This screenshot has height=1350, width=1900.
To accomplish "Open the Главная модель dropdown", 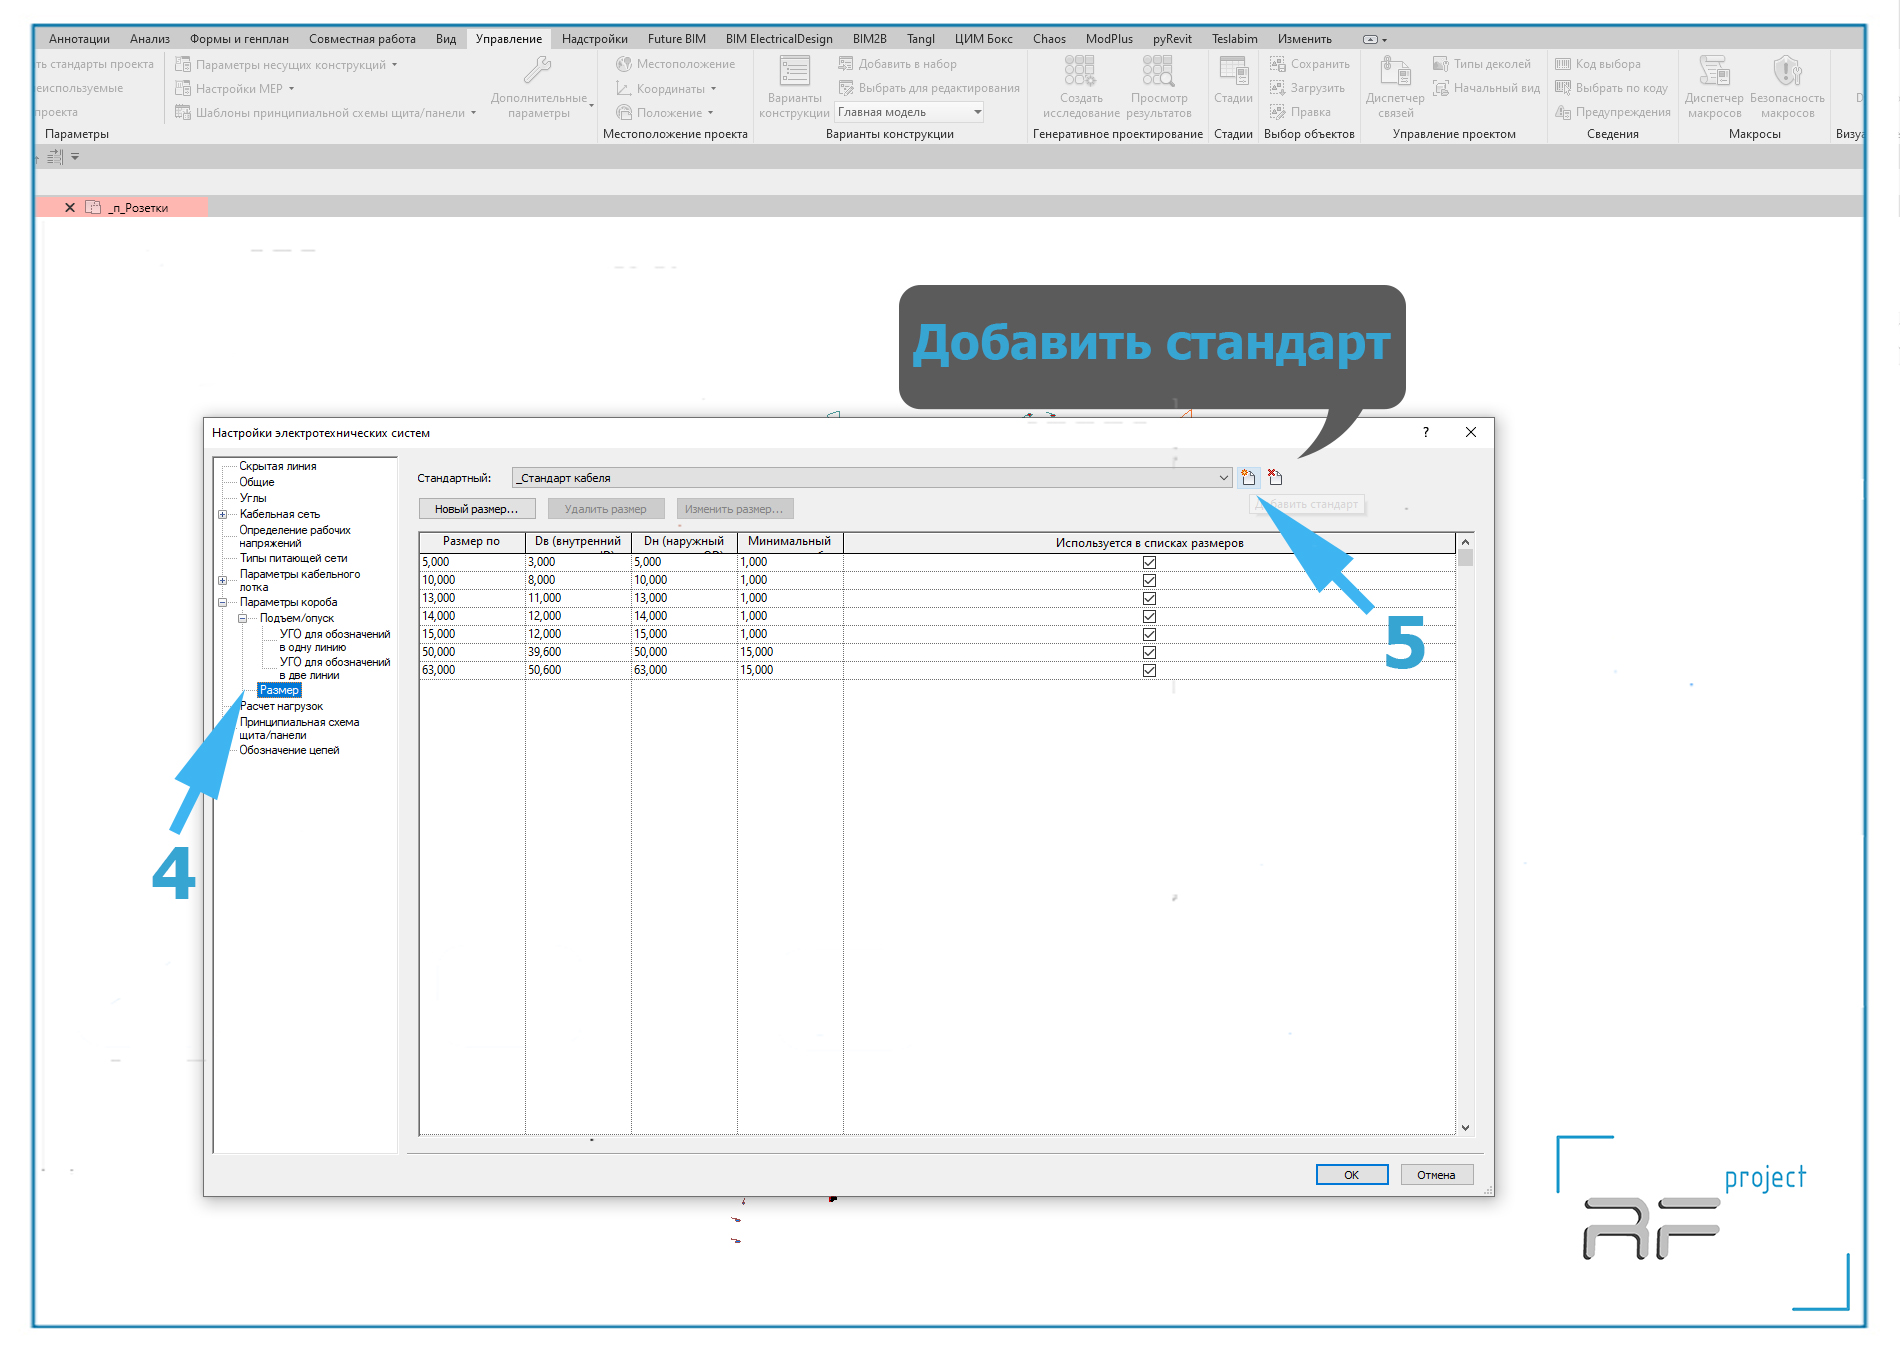I will coord(910,112).
